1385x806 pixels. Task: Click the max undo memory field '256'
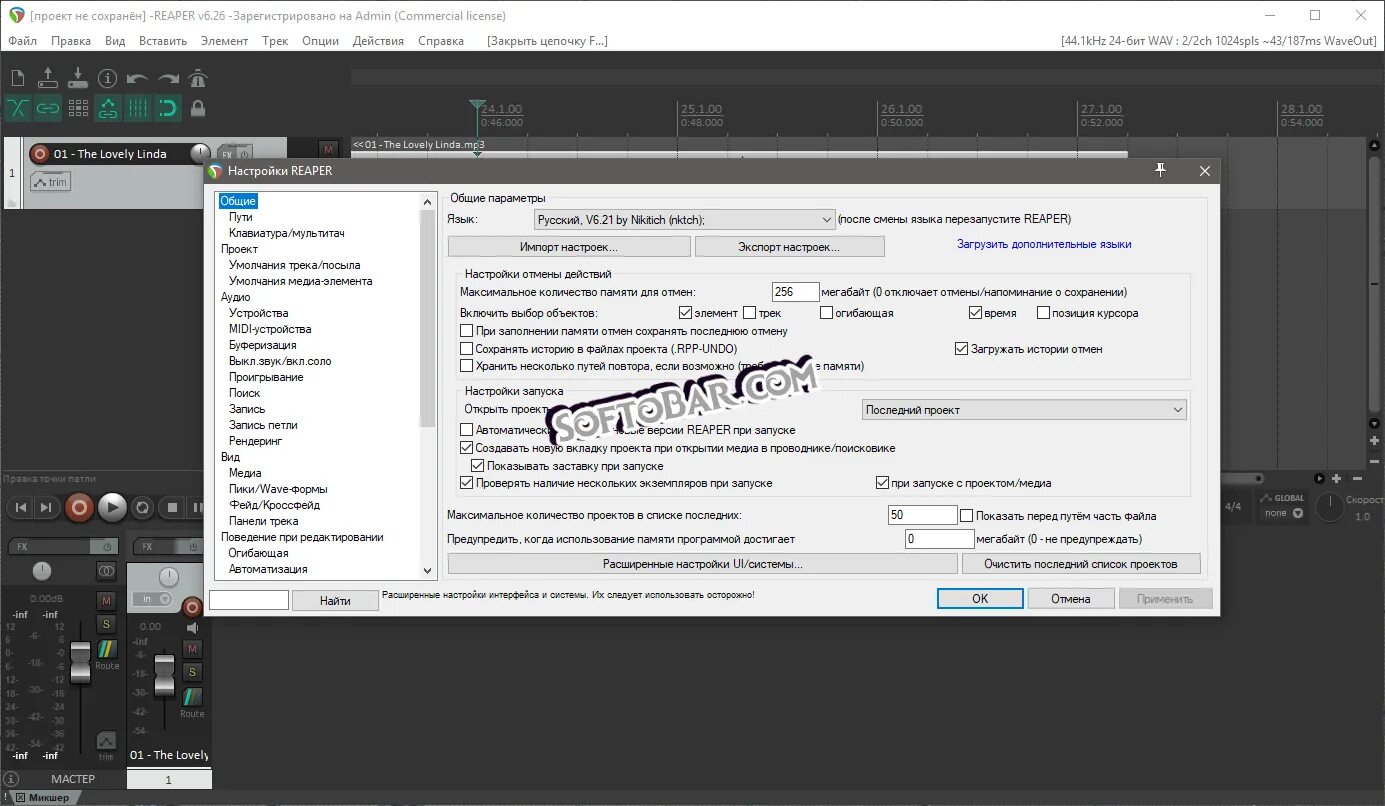pyautogui.click(x=796, y=292)
